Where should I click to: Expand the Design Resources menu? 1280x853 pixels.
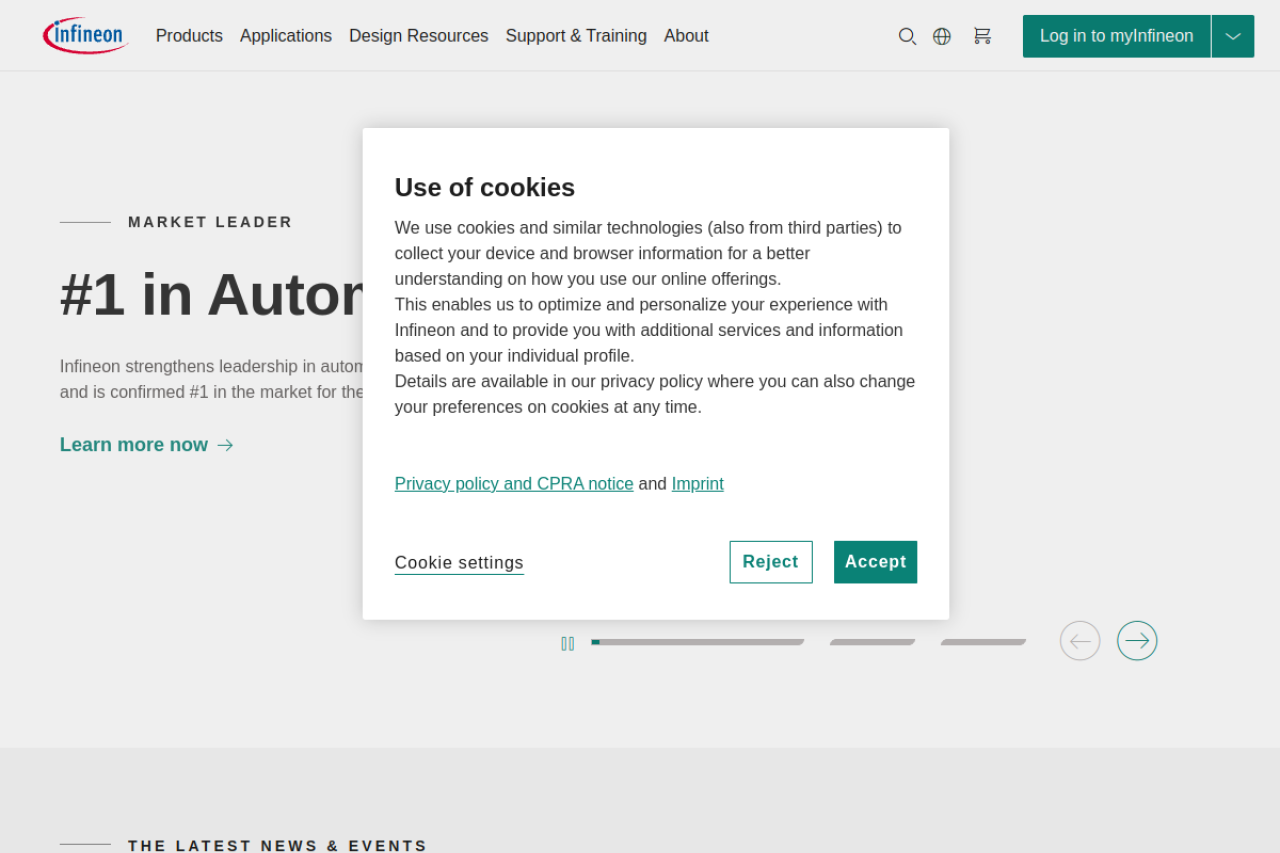(x=418, y=36)
